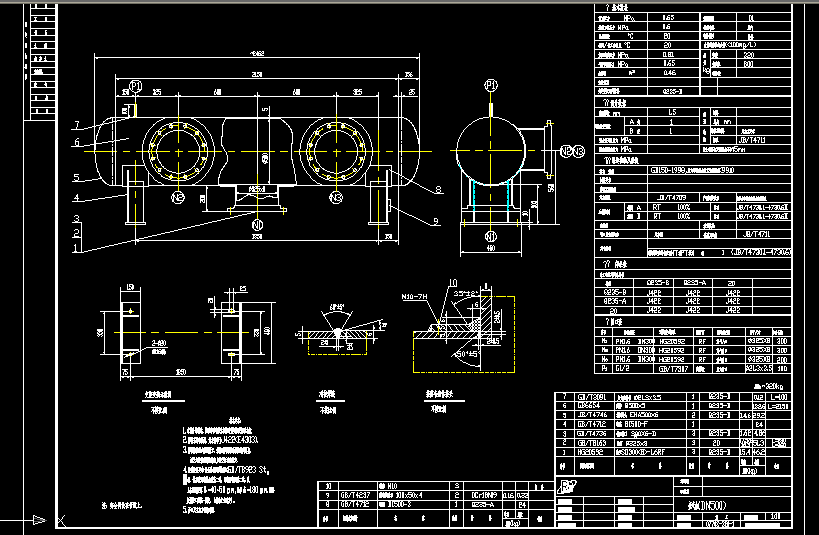Click the V-groove weld section detail
Viewport: 819px width, 535px height.
click(x=338, y=332)
